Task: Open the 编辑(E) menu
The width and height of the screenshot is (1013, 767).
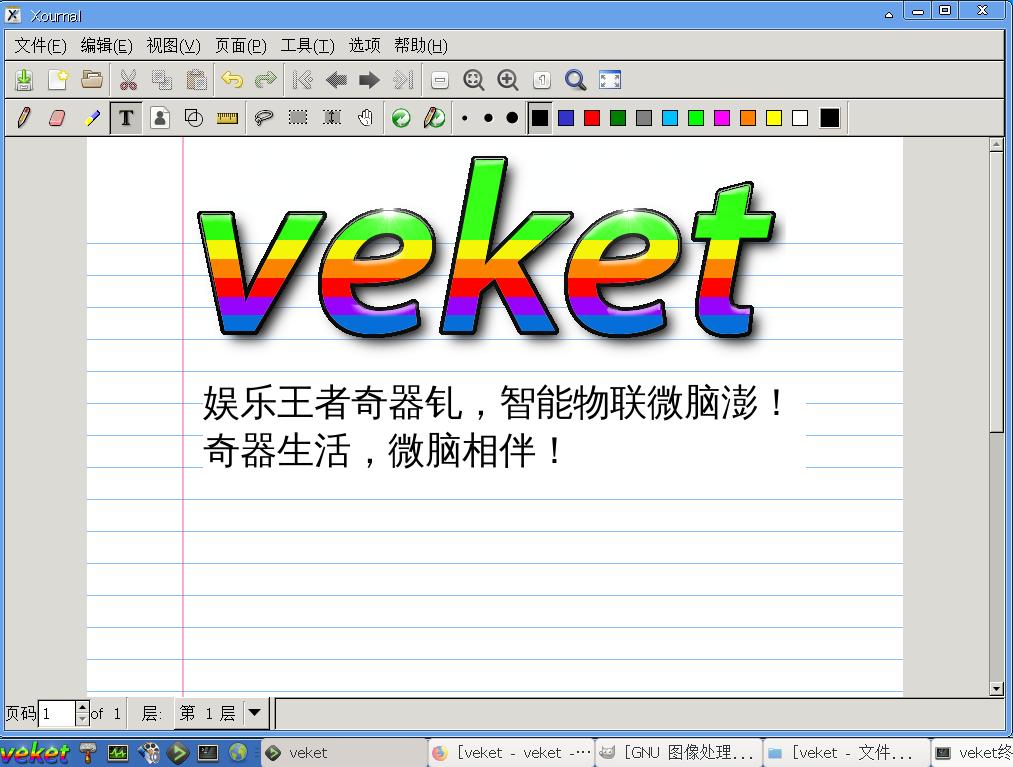Action: (107, 45)
